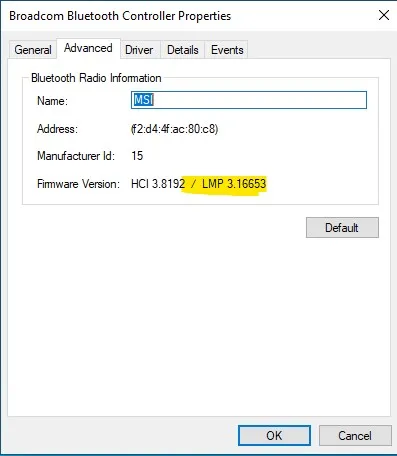This screenshot has width=397, height=456.
Task: Close the Broadcom Bluetooth Controller Properties dialog
Action: (x=384, y=15)
